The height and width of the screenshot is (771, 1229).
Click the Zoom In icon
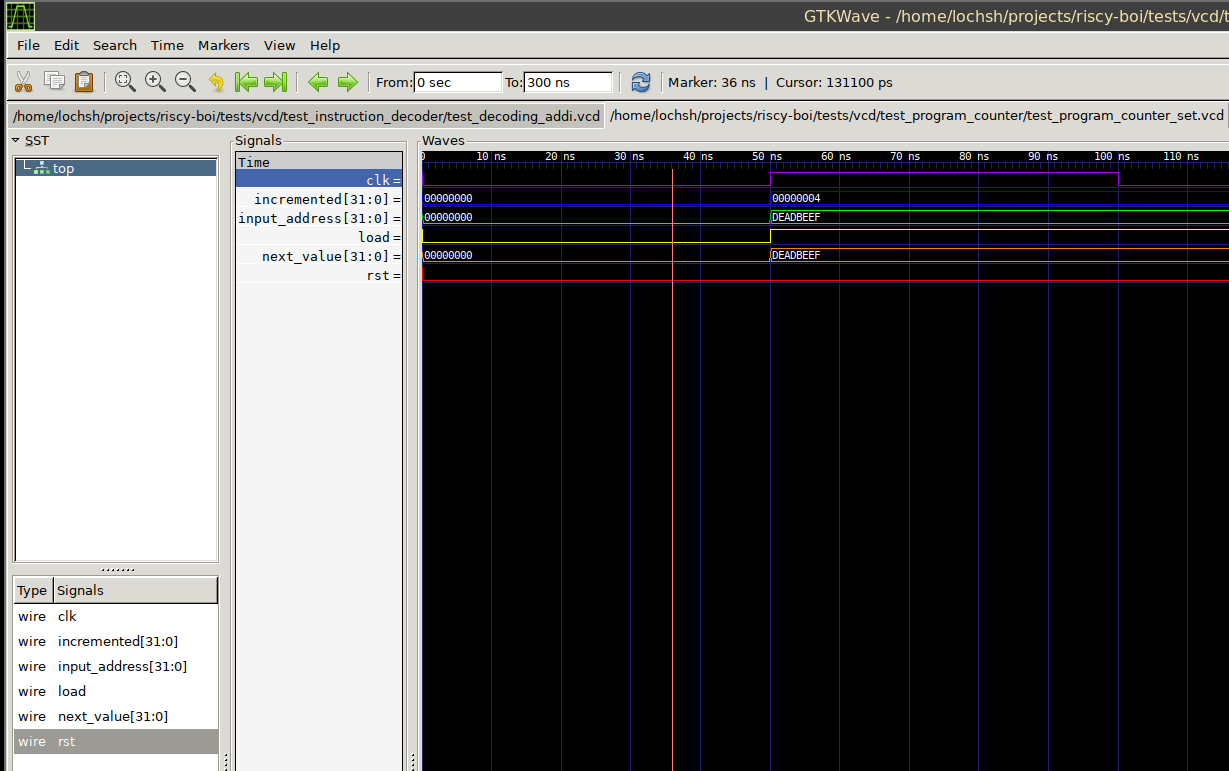155,82
